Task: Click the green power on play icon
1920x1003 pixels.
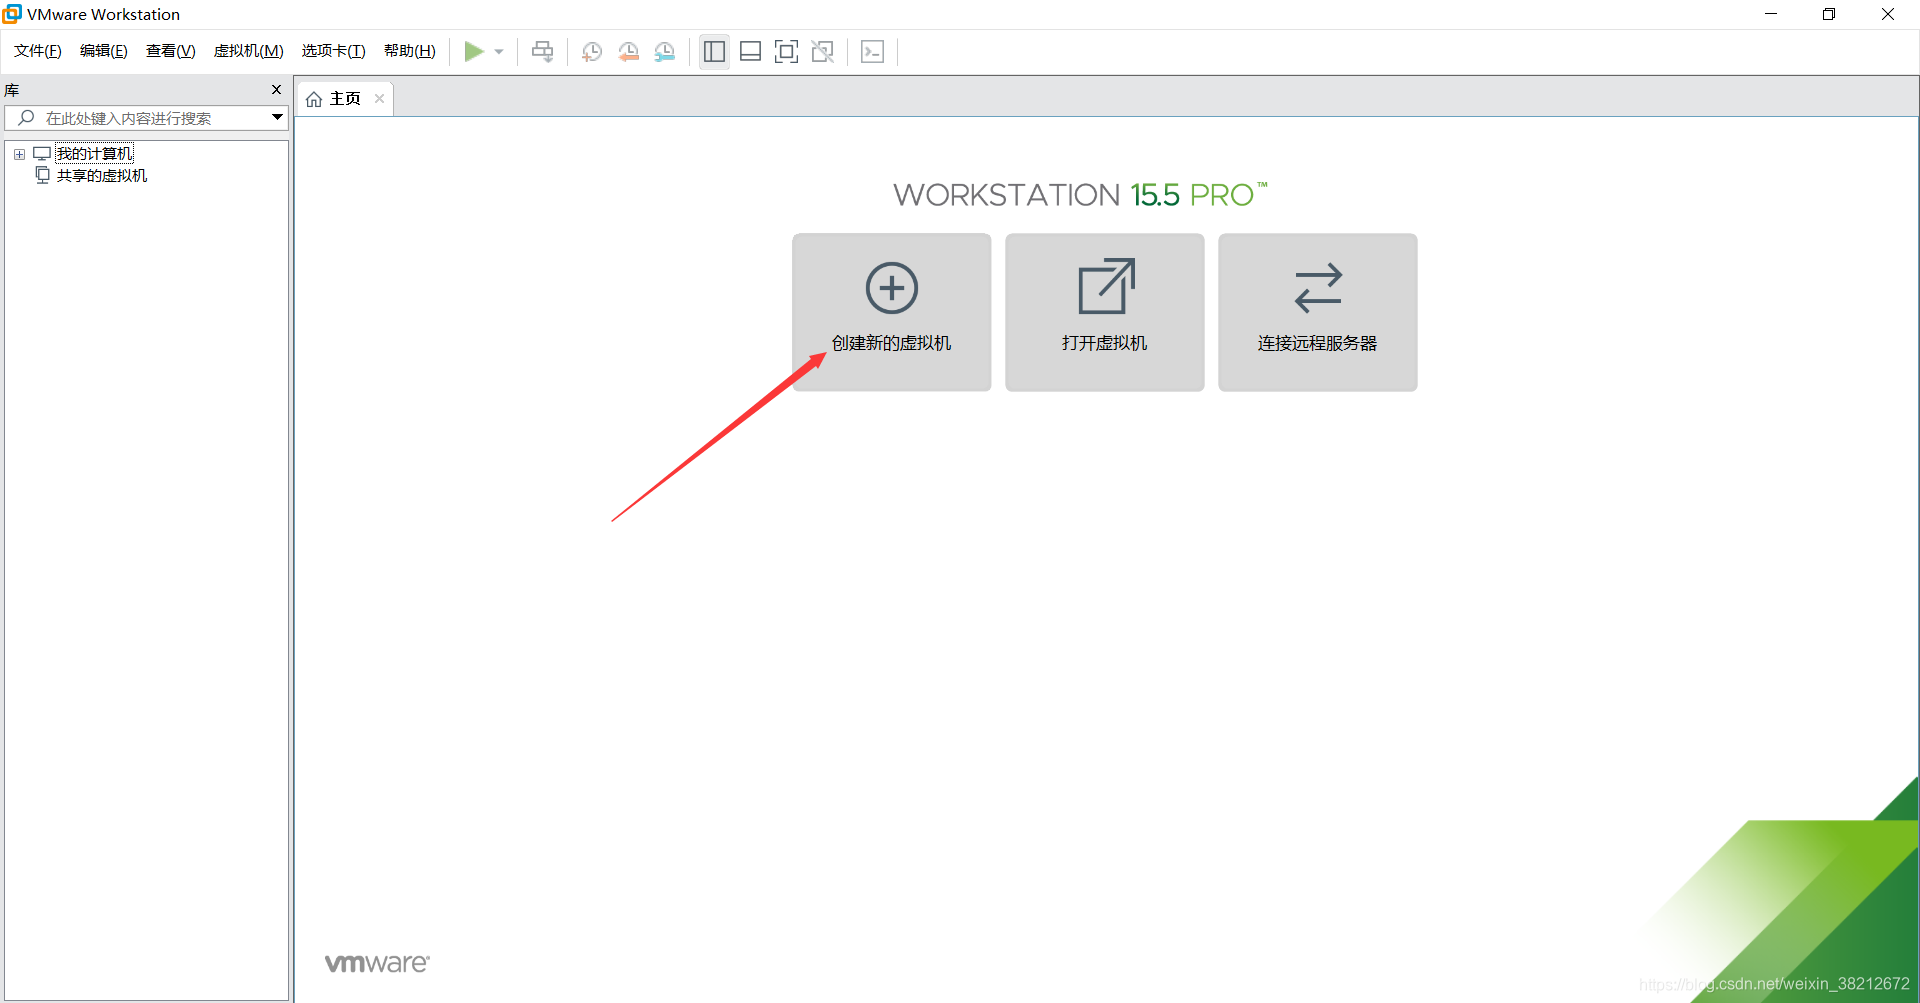Action: 474,51
